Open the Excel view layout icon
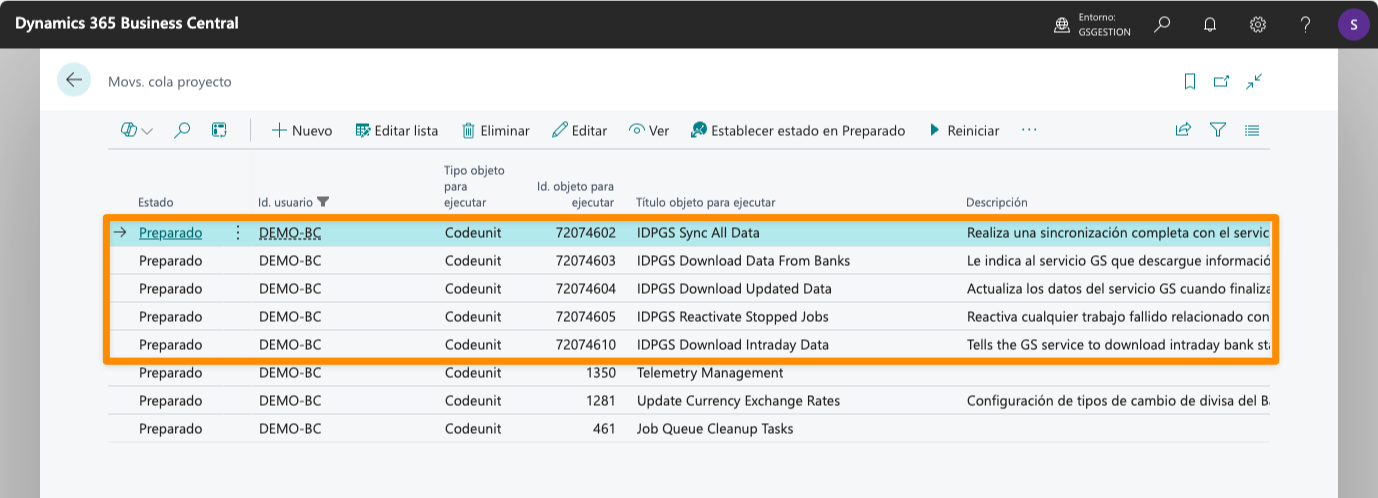This screenshot has width=1378, height=498. pyautogui.click(x=219, y=130)
